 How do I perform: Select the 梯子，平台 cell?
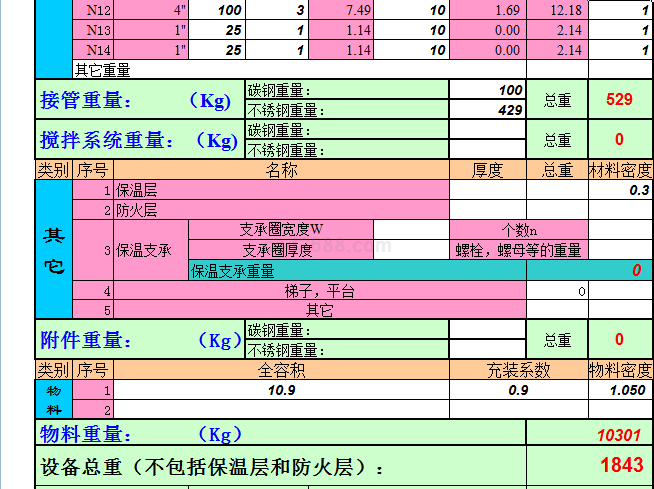point(320,291)
